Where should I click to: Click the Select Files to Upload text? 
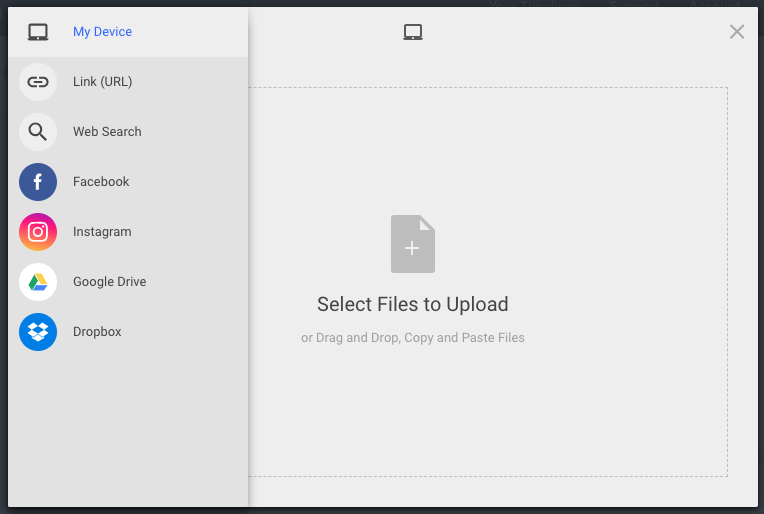point(413,305)
